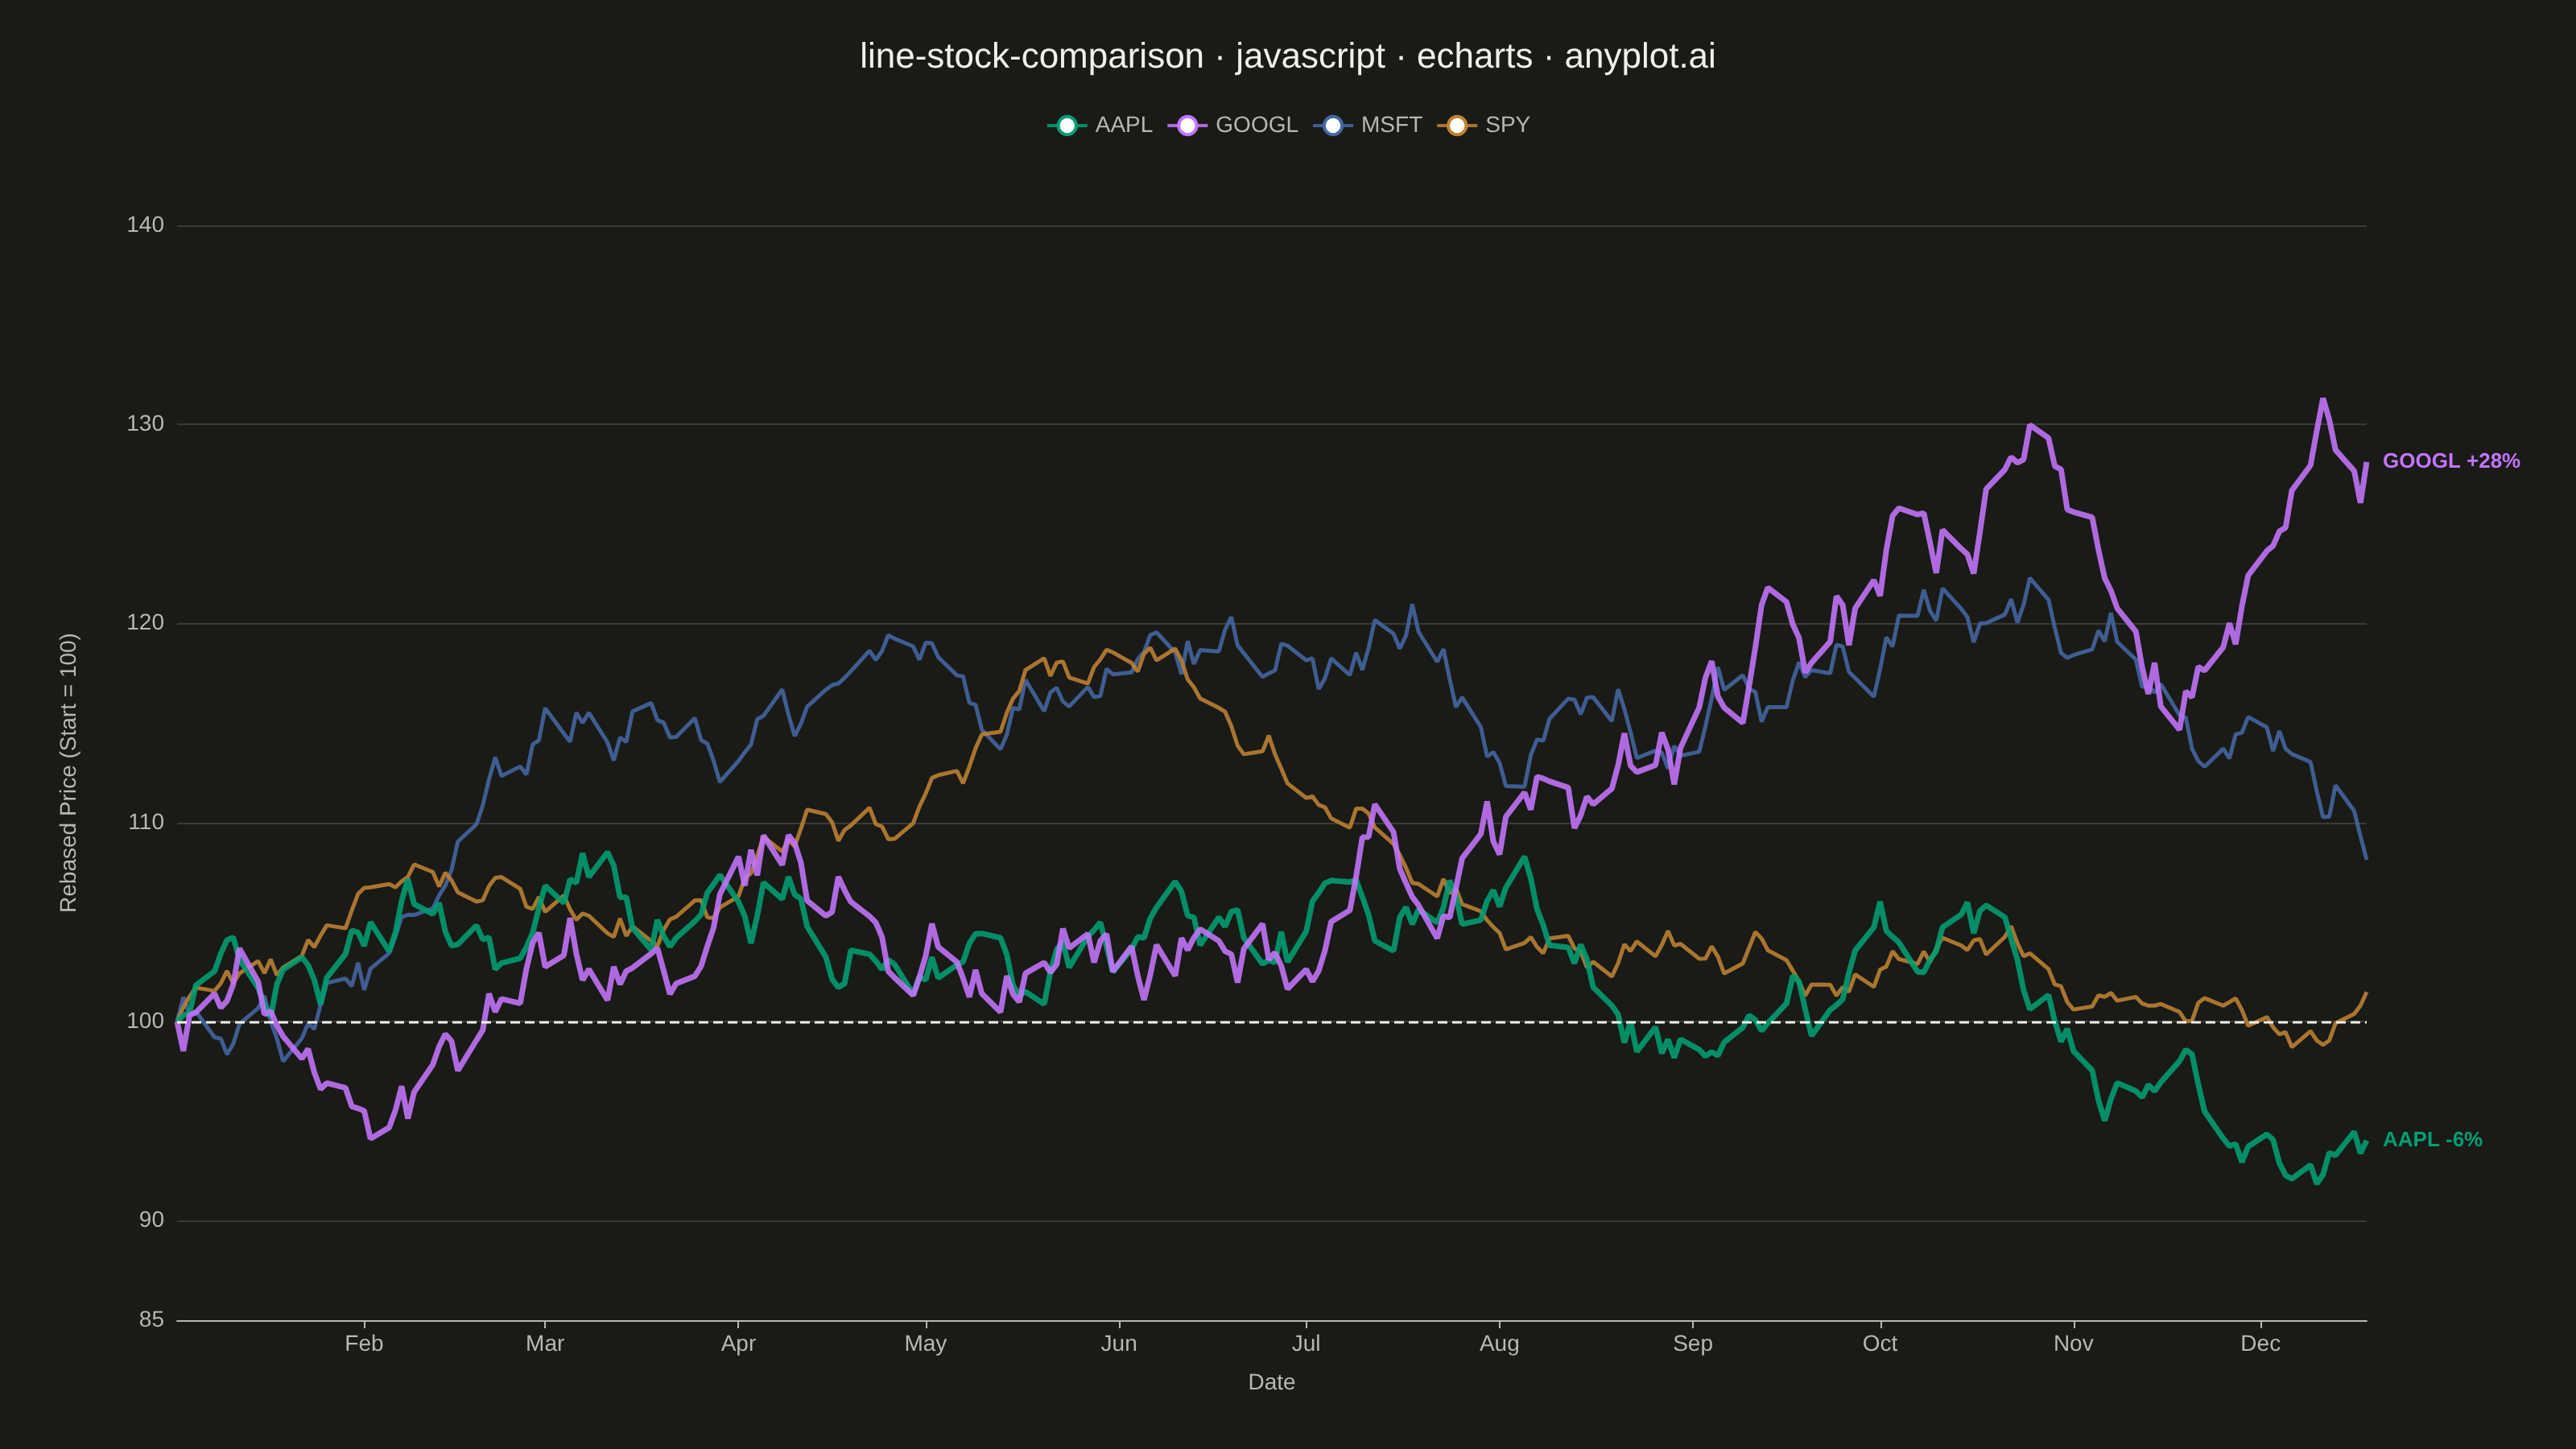Click the Jun x-axis label
This screenshot has width=2576, height=1449.
pos(1119,1344)
